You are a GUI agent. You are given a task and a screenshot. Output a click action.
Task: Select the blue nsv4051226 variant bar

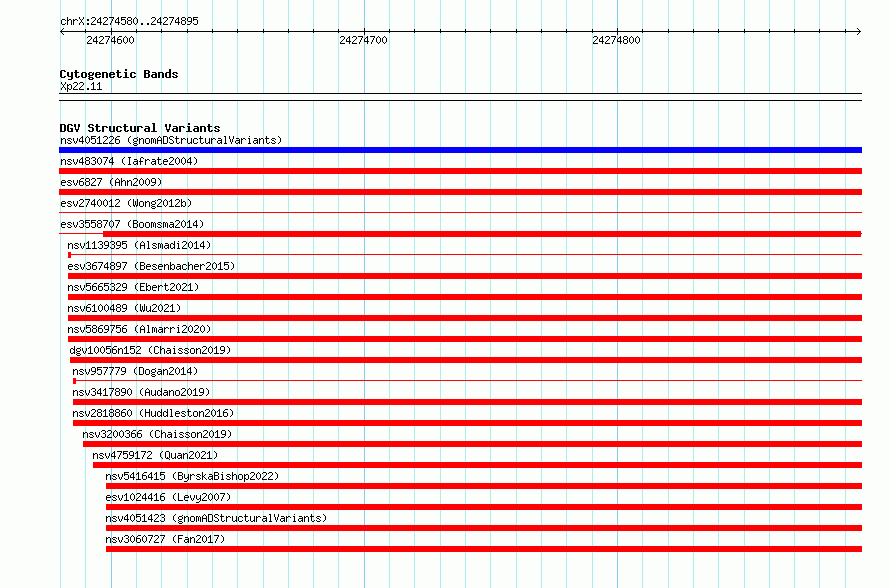pyautogui.click(x=460, y=150)
